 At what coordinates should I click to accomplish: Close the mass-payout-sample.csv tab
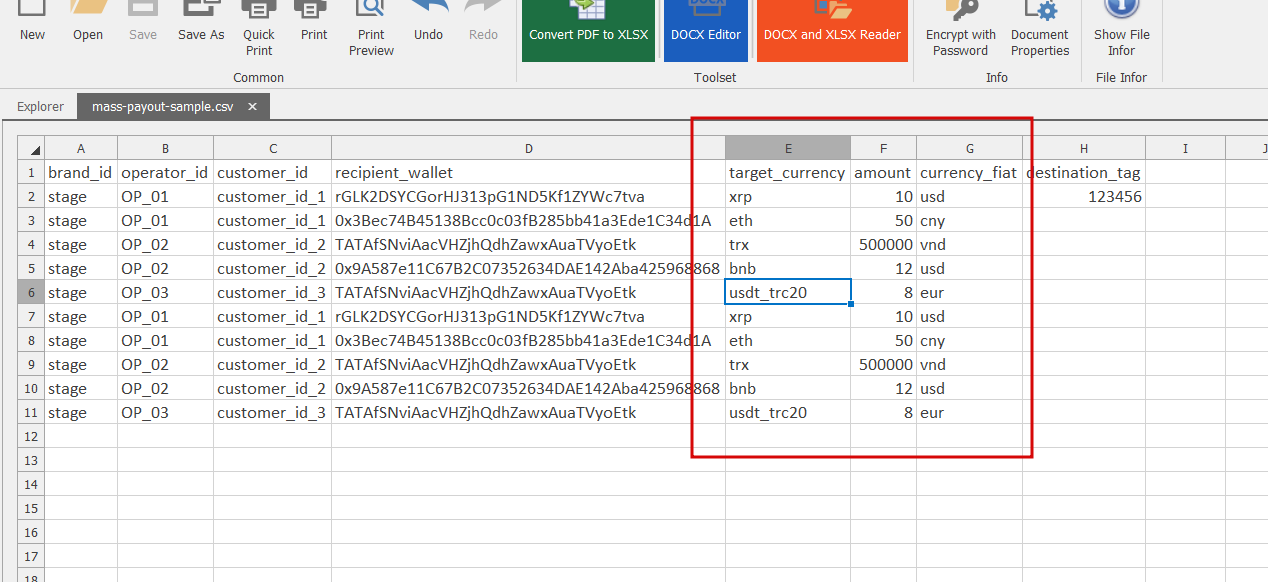tap(253, 106)
